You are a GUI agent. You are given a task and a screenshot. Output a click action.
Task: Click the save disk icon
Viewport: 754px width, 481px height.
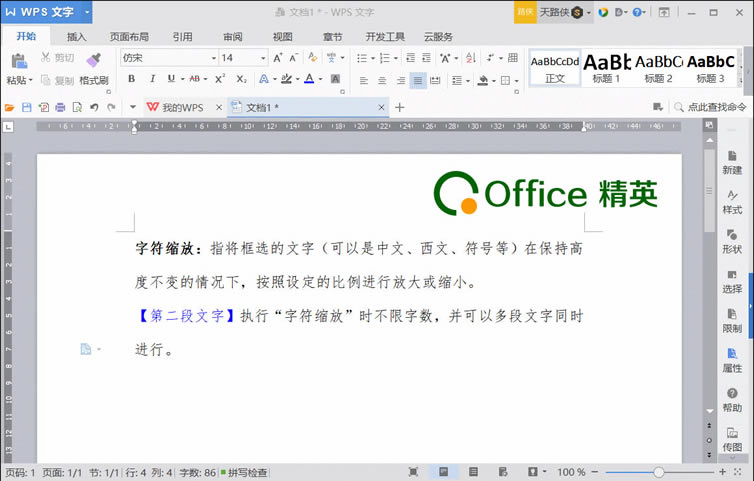click(27, 107)
